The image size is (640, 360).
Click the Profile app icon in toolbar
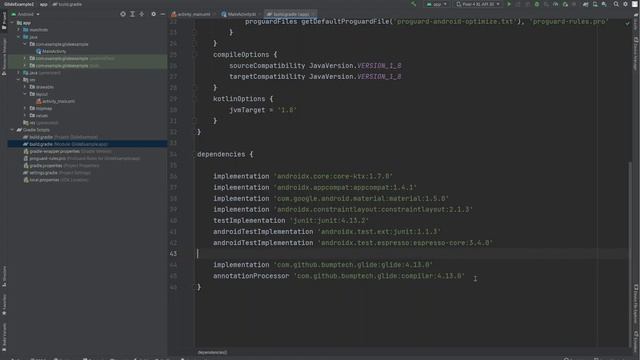(556, 4)
